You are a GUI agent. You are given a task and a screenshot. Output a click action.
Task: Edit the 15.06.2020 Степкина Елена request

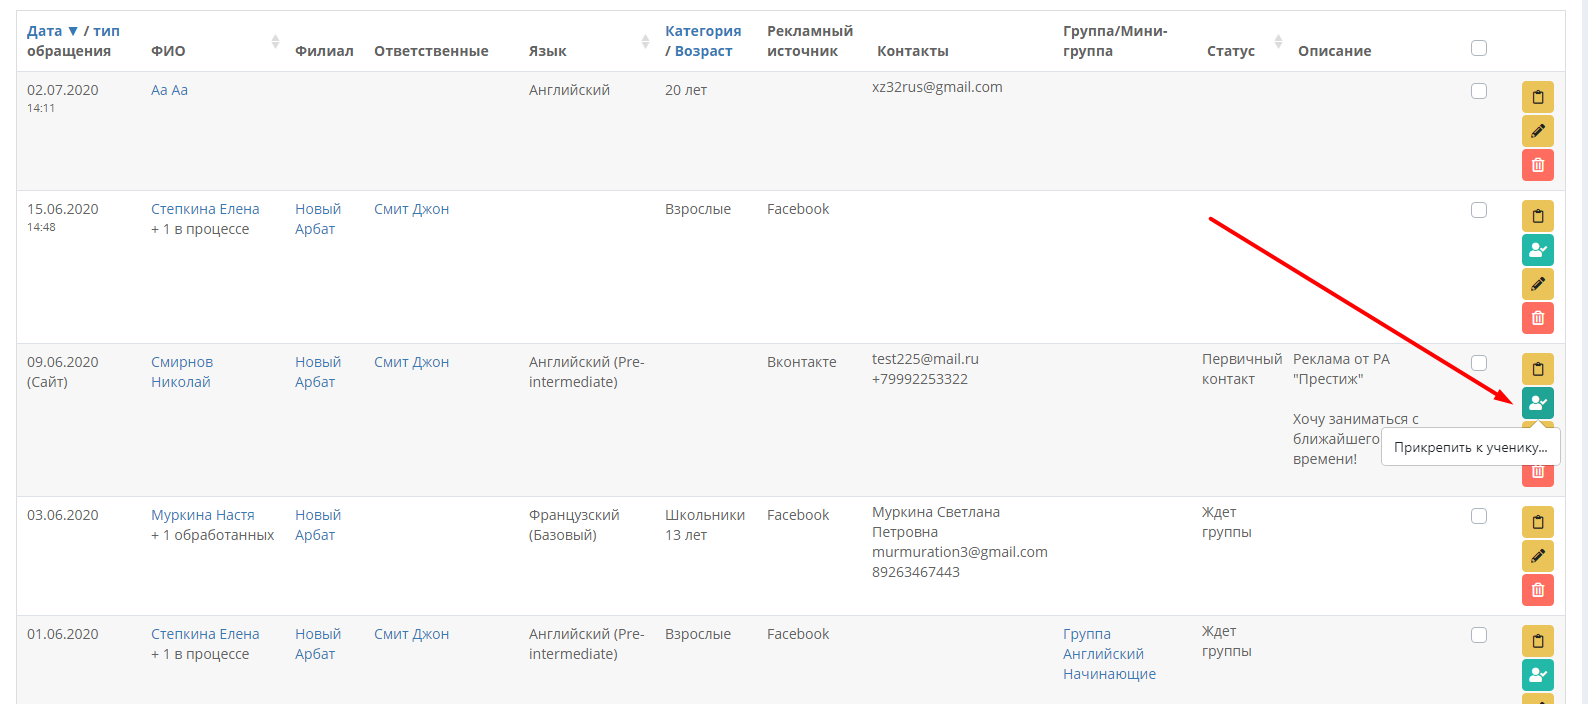1538,284
